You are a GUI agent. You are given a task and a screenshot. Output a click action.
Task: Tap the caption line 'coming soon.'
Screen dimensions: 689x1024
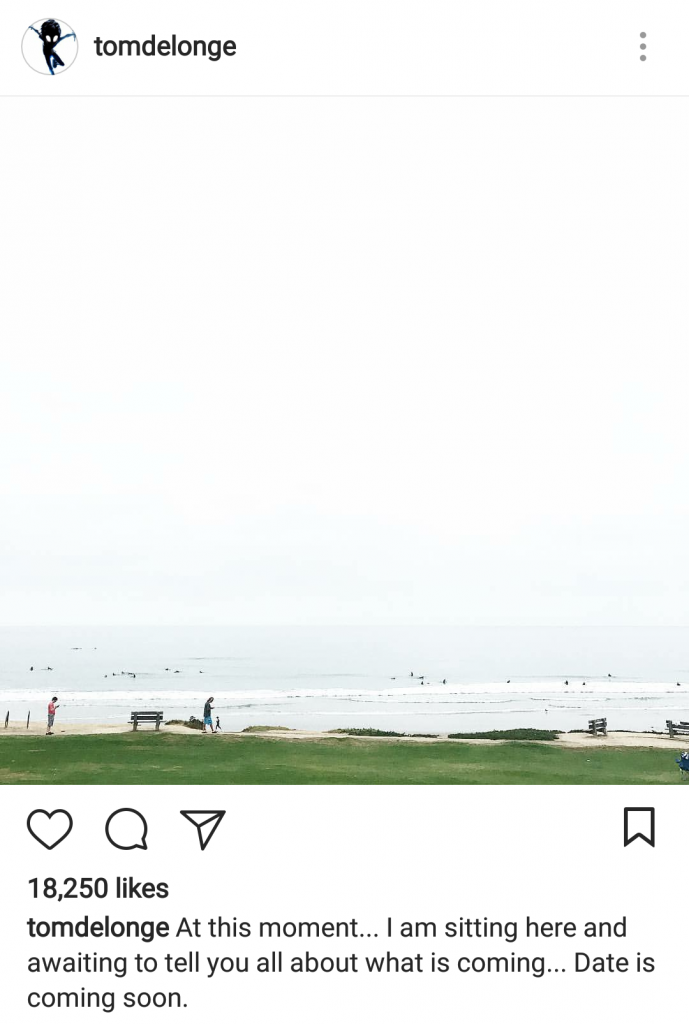tap(107, 998)
